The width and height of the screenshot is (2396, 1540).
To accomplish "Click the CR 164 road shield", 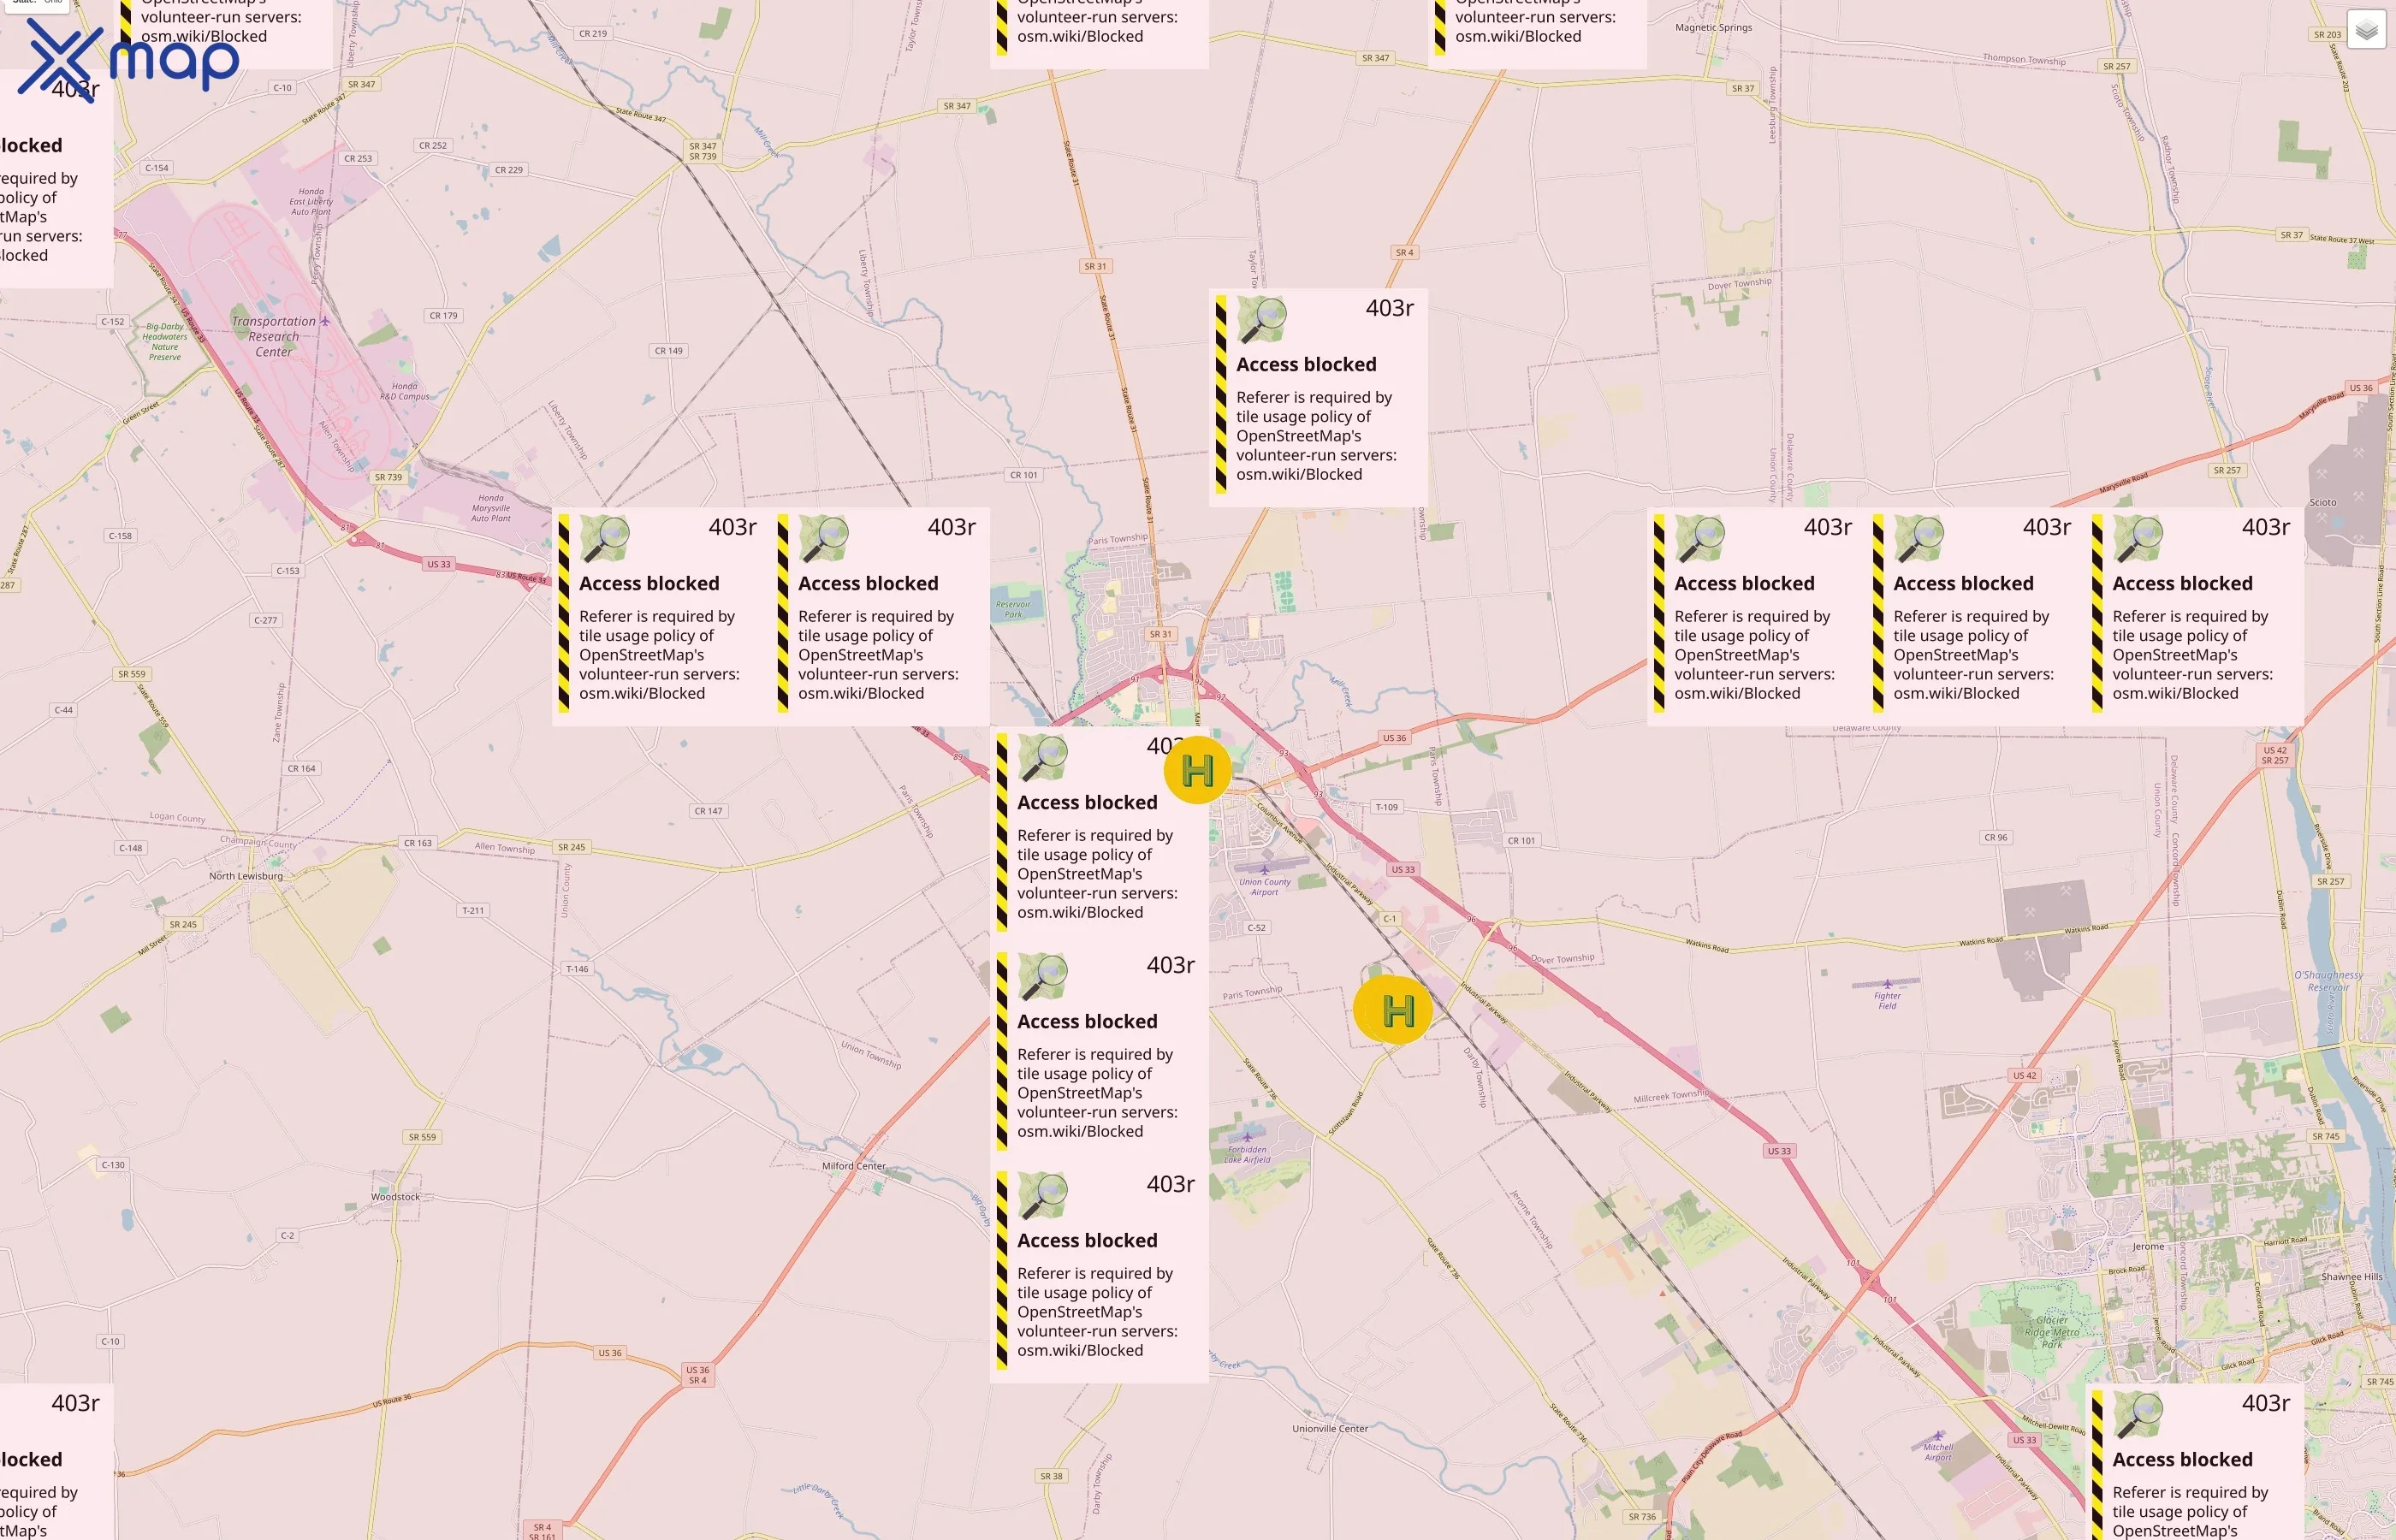I will tap(301, 768).
